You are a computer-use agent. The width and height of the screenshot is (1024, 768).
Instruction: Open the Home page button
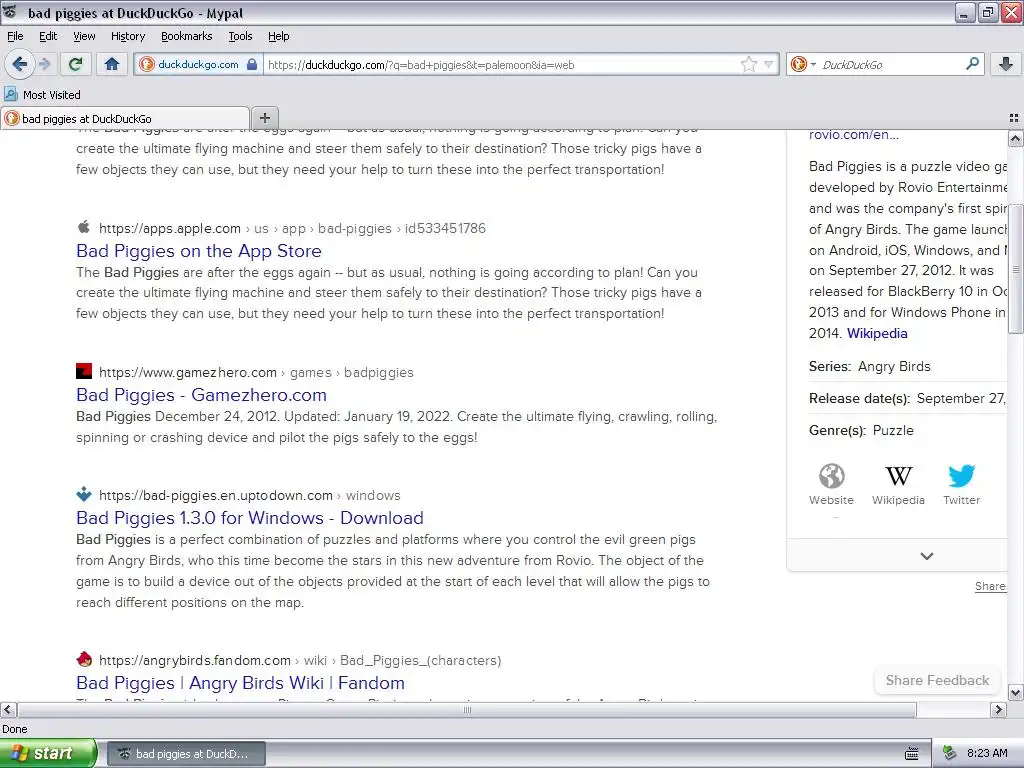click(x=112, y=64)
